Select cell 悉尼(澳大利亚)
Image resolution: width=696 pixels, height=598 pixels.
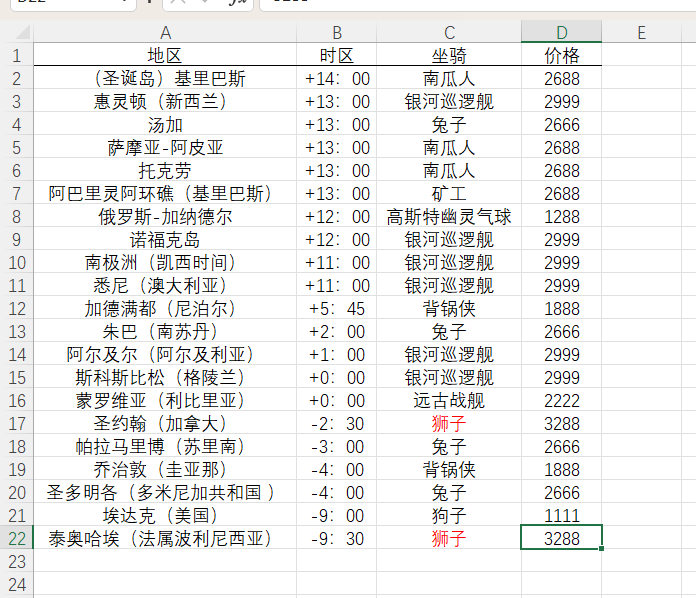tap(165, 286)
